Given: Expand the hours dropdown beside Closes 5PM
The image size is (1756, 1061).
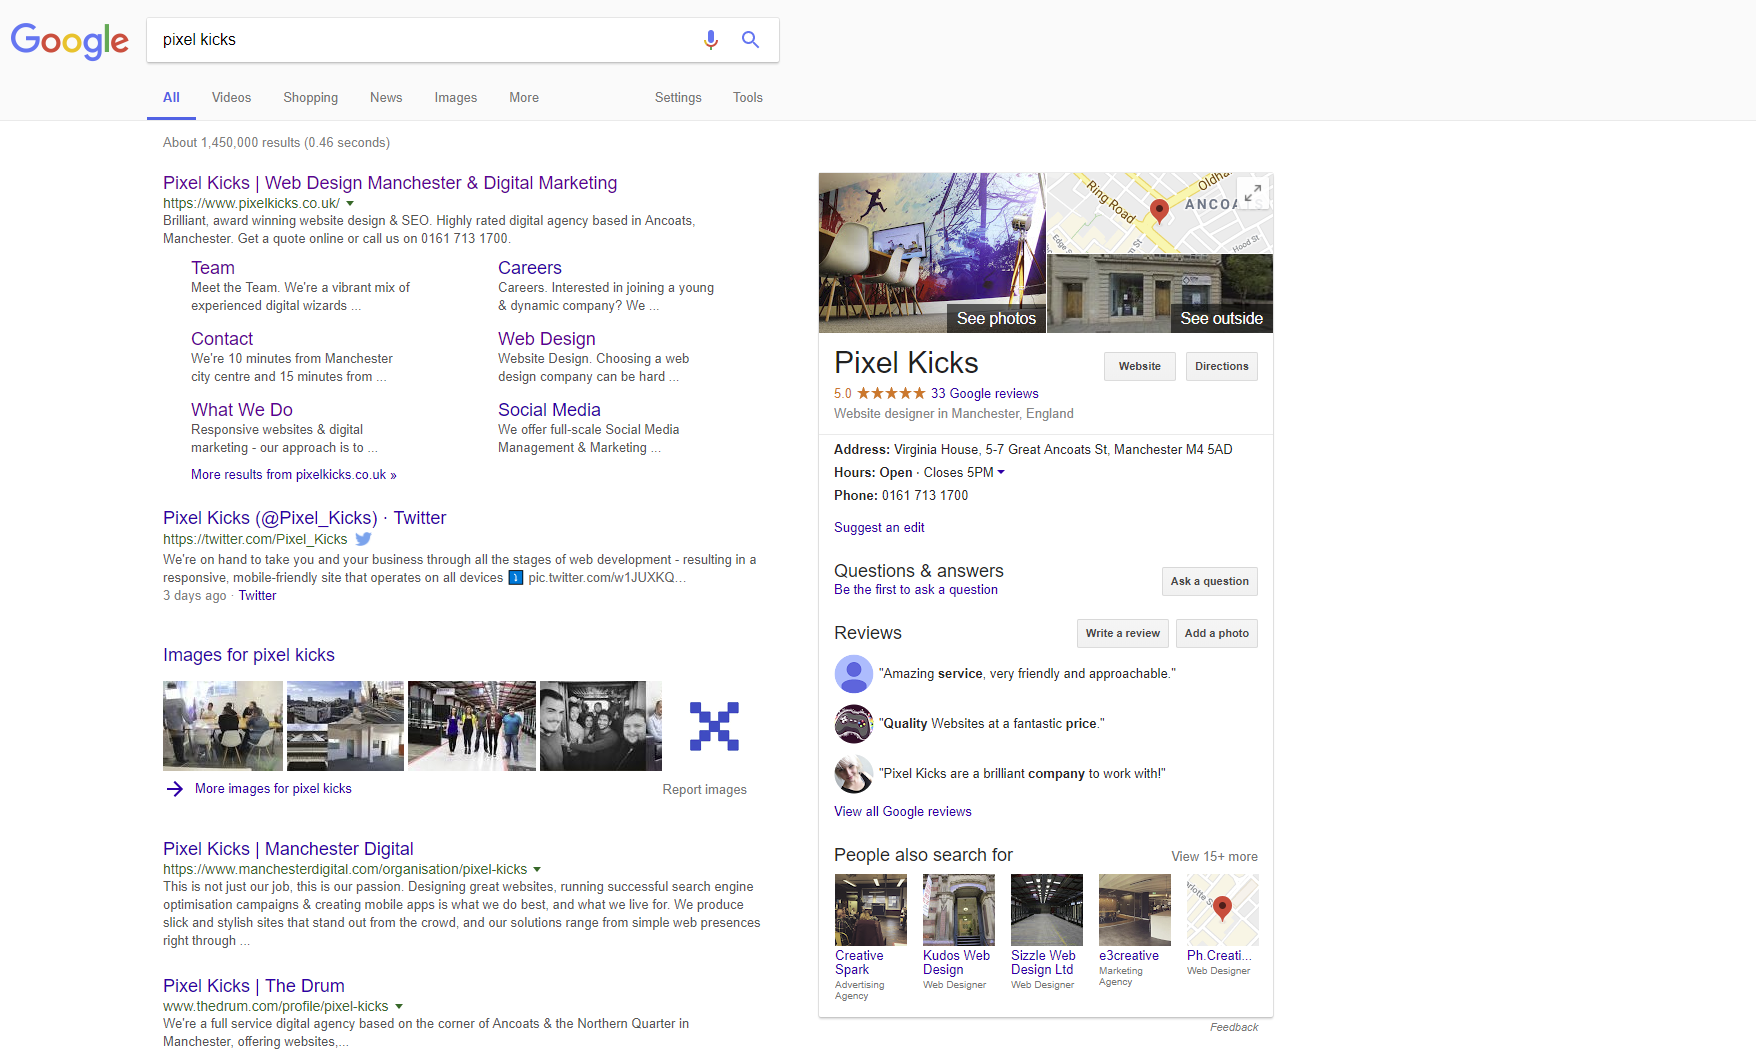Looking at the screenshot, I should coord(1001,473).
